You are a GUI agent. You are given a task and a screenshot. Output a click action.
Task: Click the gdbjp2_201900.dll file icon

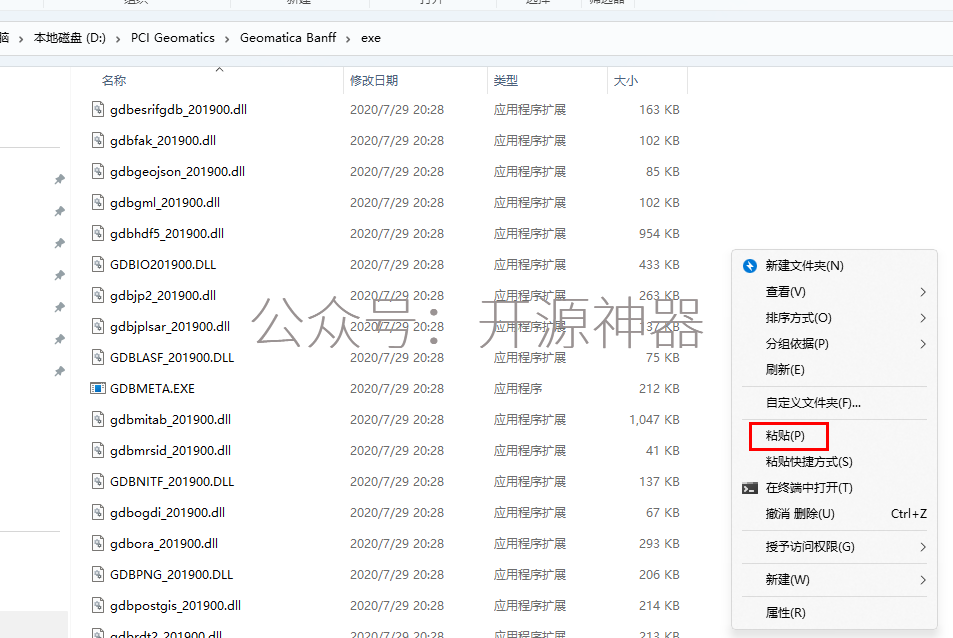pyautogui.click(x=98, y=295)
